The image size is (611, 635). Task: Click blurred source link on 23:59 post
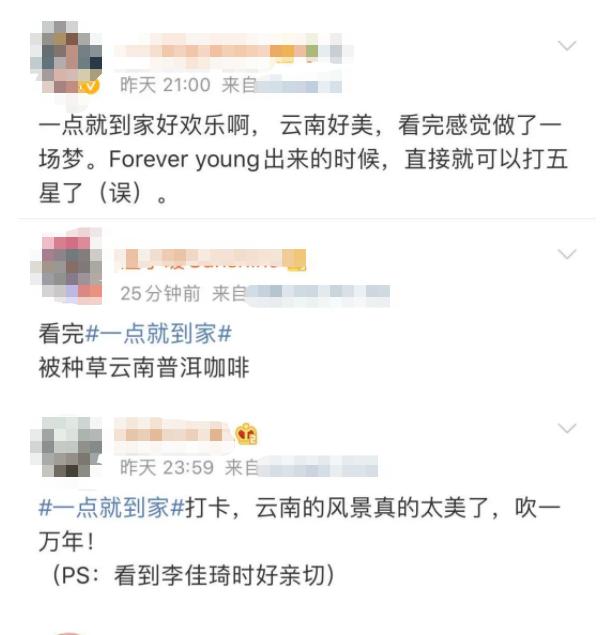318,468
